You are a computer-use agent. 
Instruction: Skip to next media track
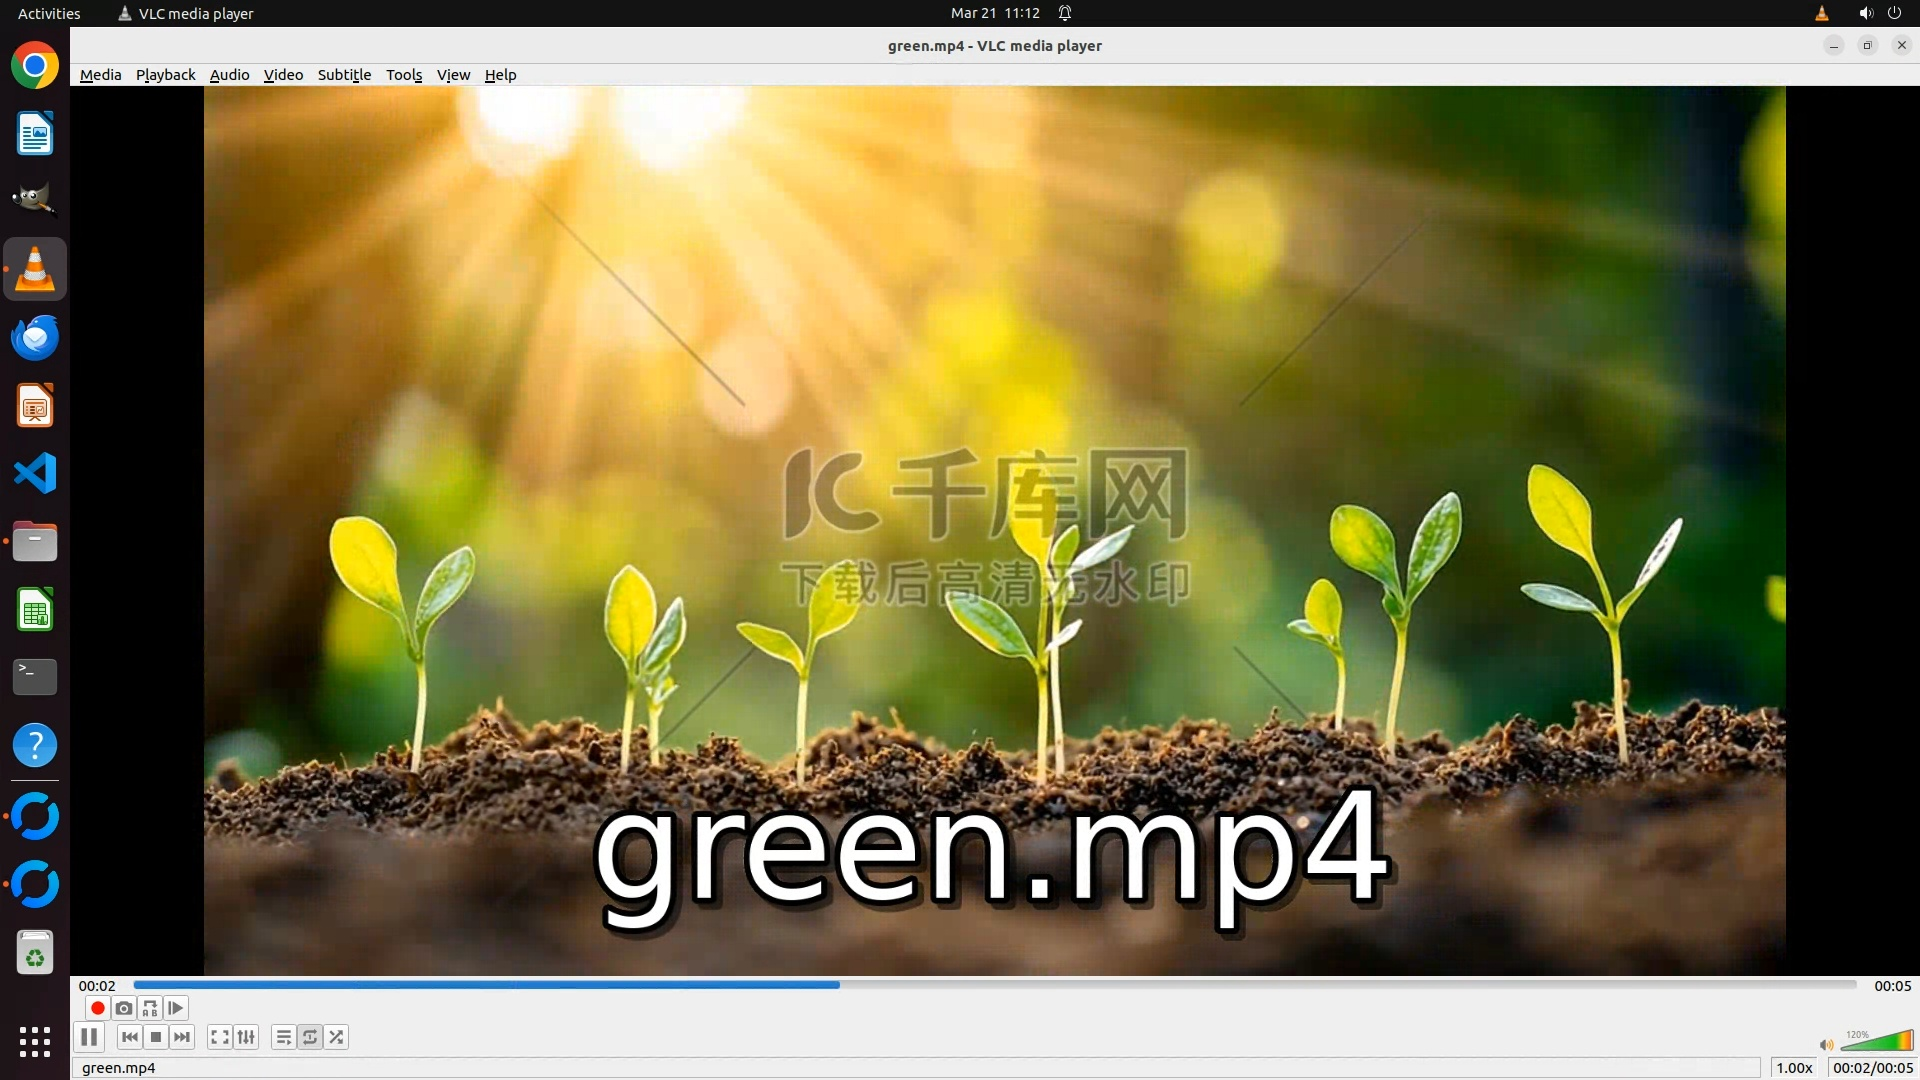(x=182, y=1037)
